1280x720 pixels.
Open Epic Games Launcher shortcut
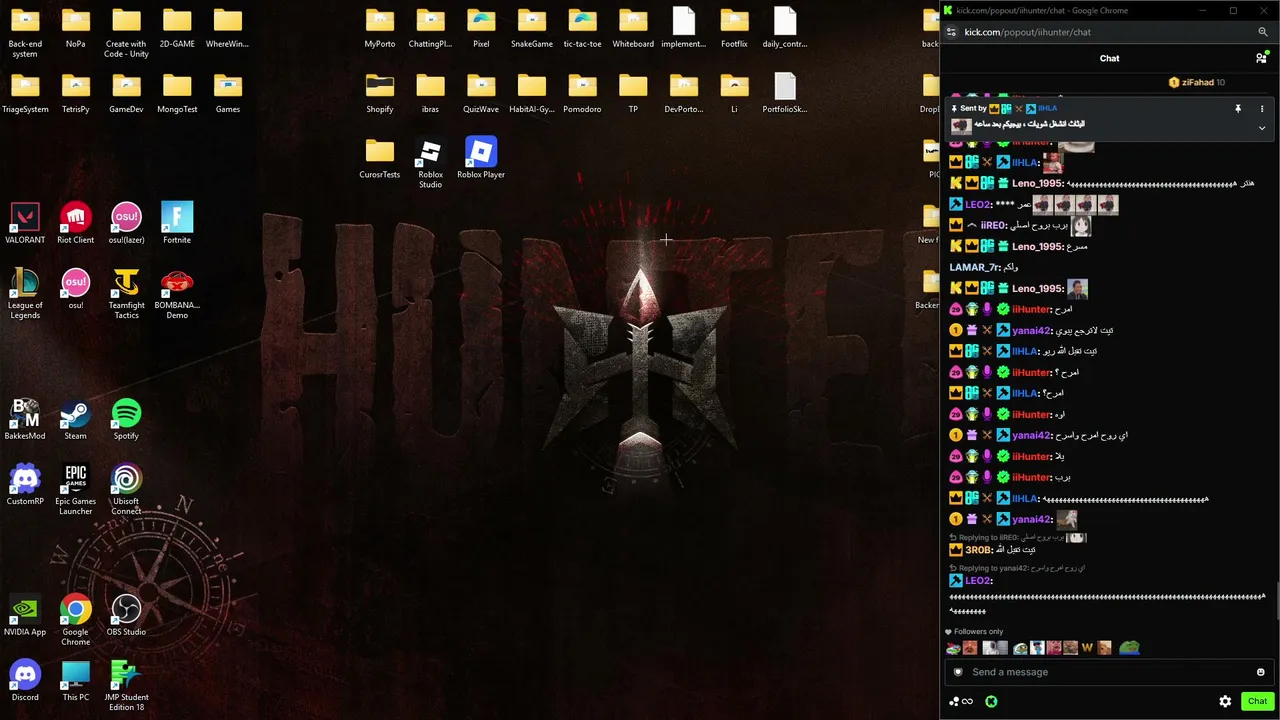[x=75, y=490]
